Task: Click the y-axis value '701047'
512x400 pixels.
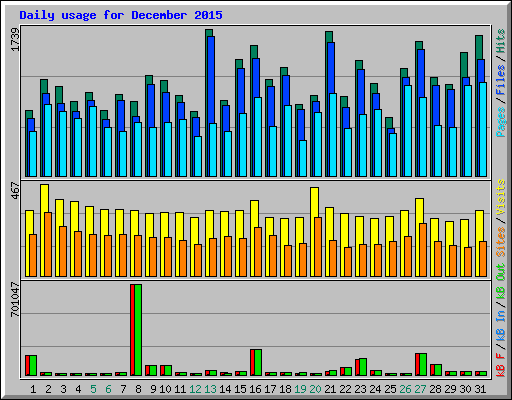Action: coord(15,300)
